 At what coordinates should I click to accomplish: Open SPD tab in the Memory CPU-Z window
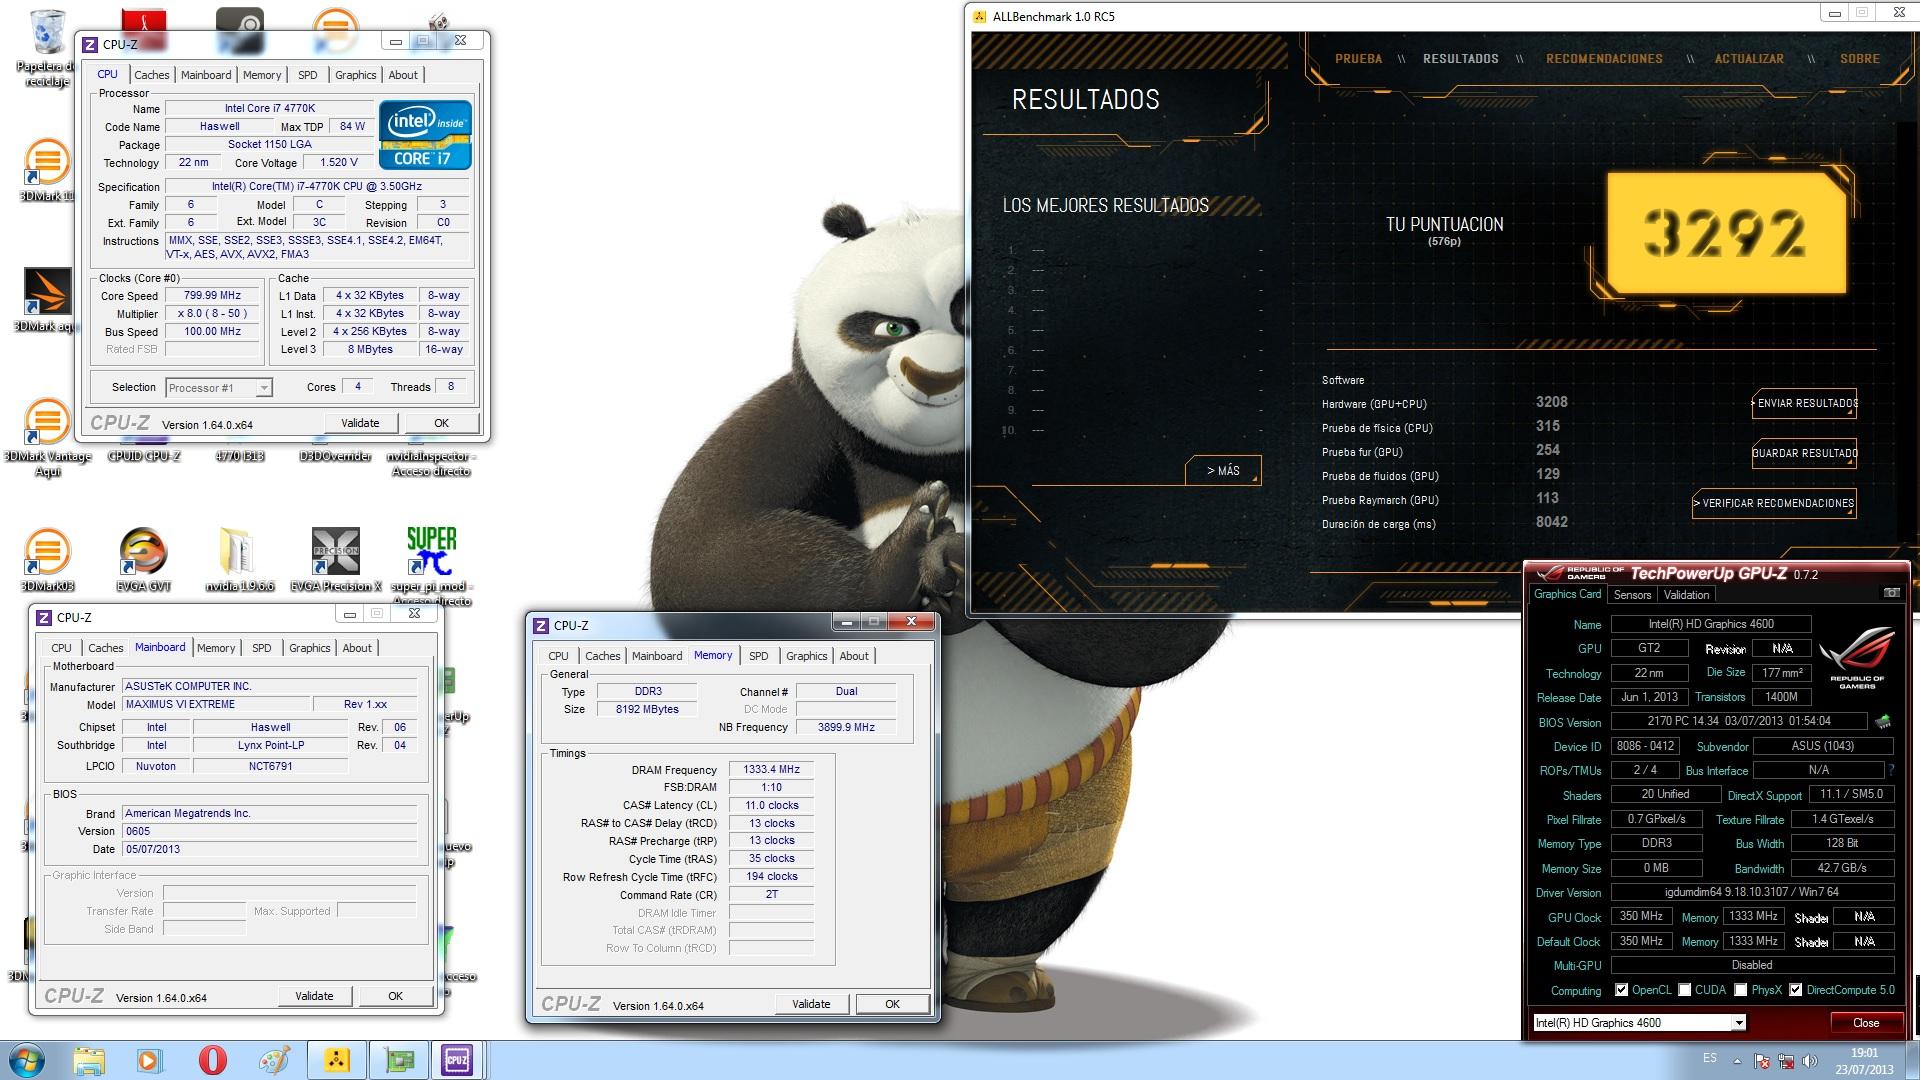(x=759, y=656)
